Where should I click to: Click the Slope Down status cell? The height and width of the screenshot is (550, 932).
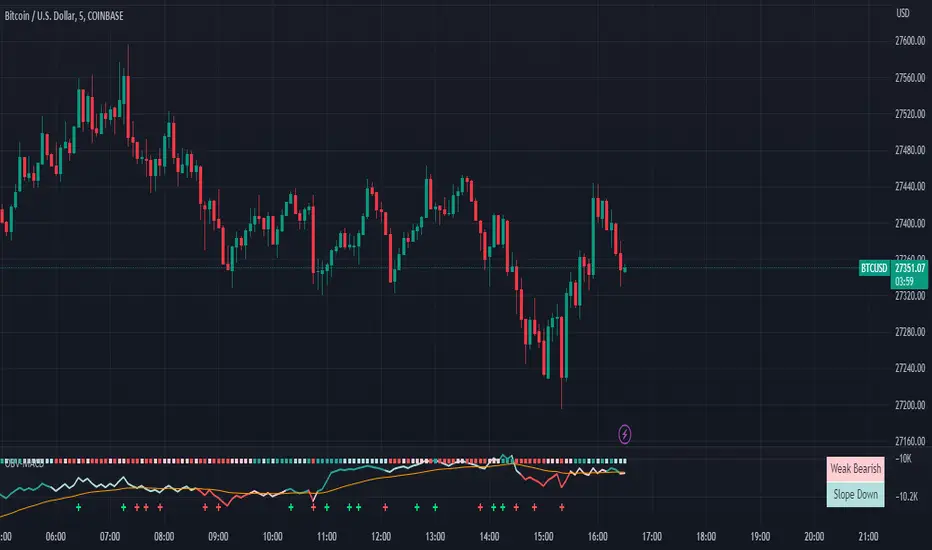click(855, 494)
